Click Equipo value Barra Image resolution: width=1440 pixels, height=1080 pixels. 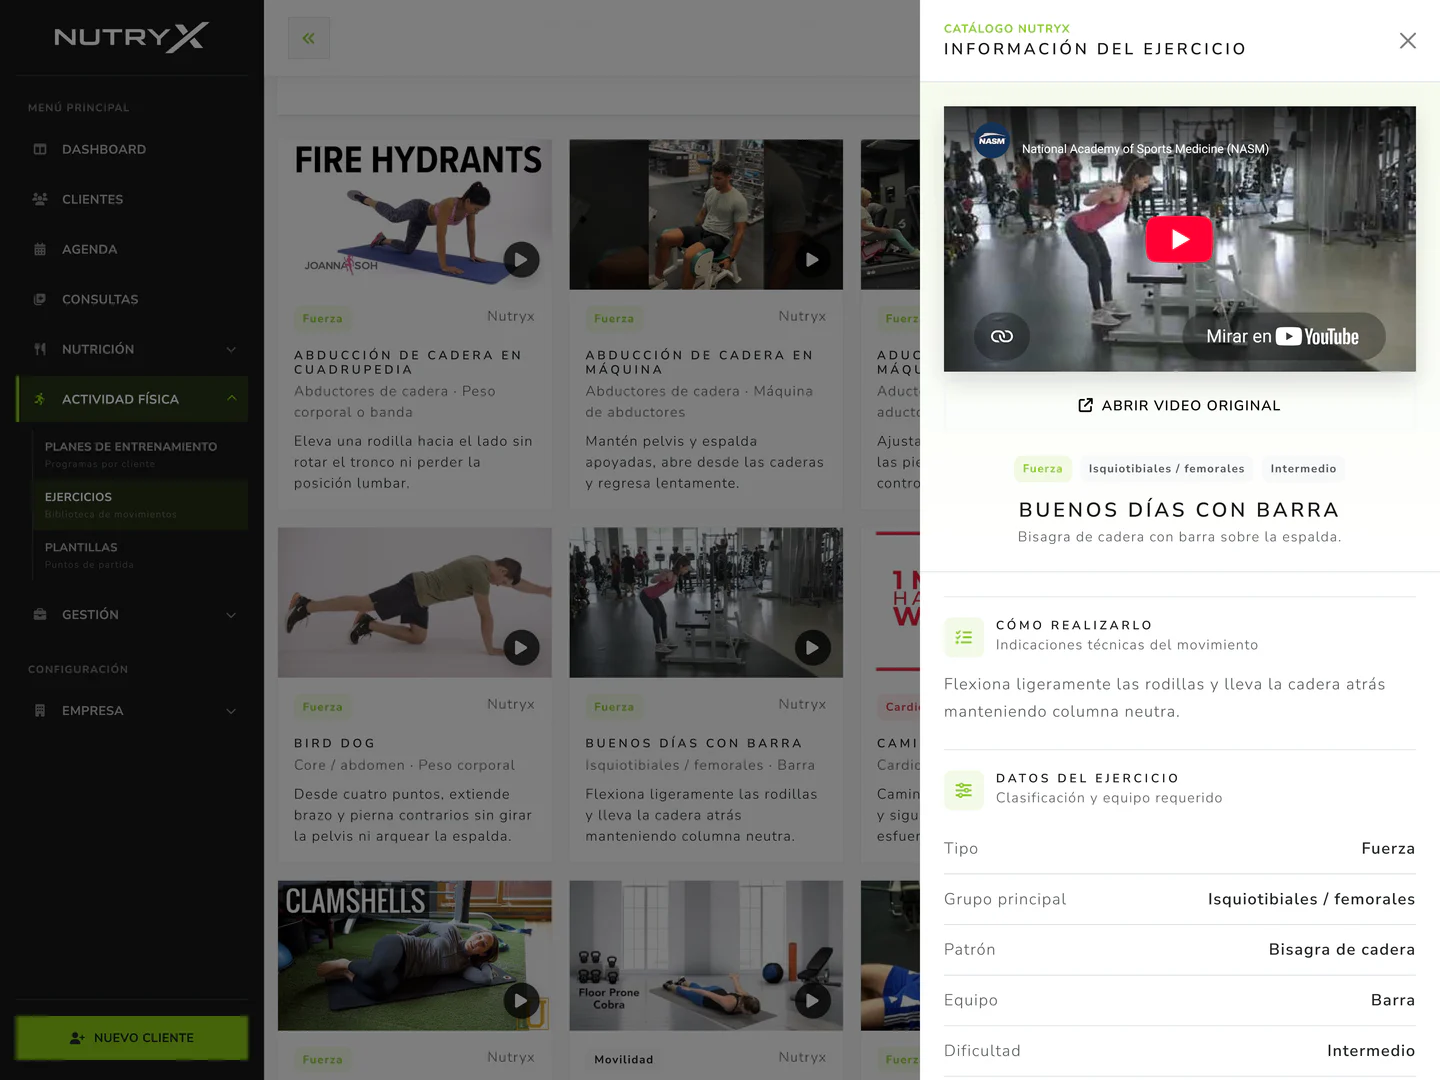tap(1393, 1000)
